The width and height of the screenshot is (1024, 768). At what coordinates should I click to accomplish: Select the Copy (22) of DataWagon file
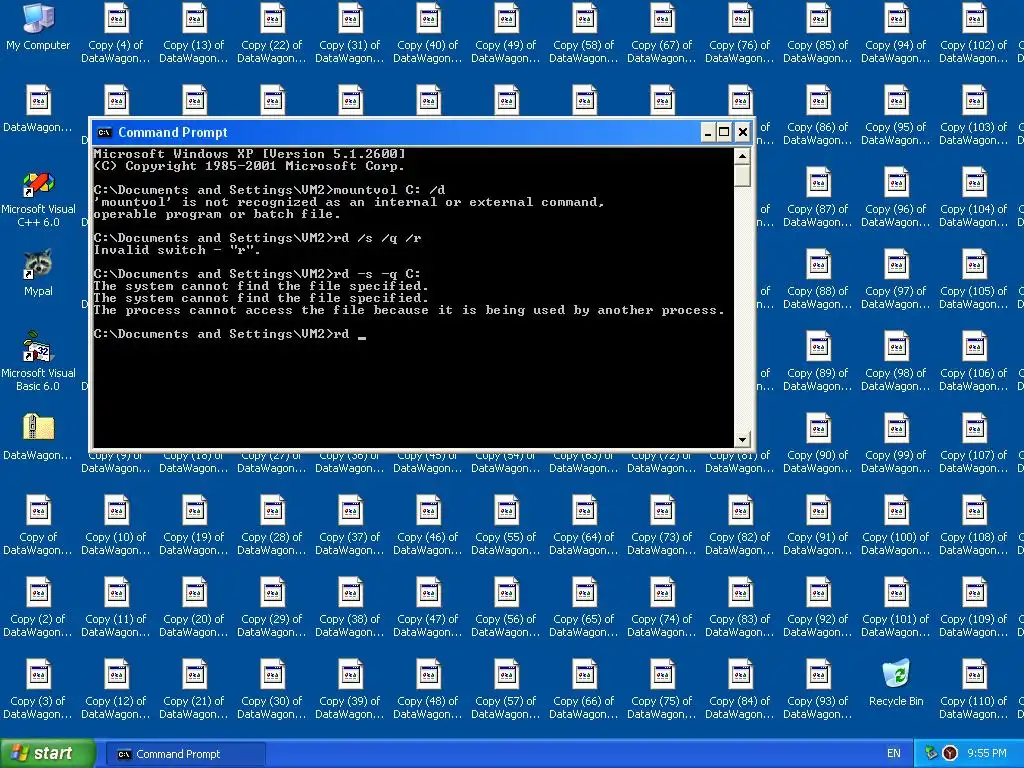pos(272,33)
